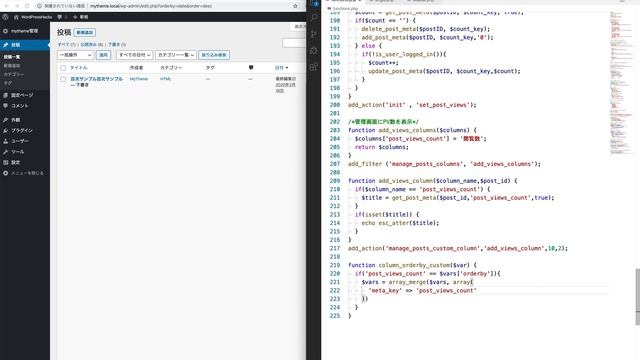This screenshot has height=360, width=640.
Task: Open 新規追加 submenu item in sidebar
Action: tap(12, 66)
